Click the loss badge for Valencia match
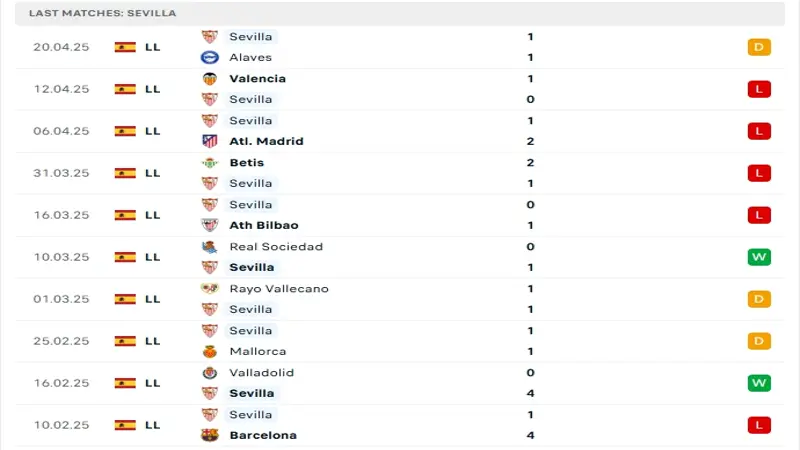Viewport: 800px width, 450px height. pyautogui.click(x=759, y=89)
